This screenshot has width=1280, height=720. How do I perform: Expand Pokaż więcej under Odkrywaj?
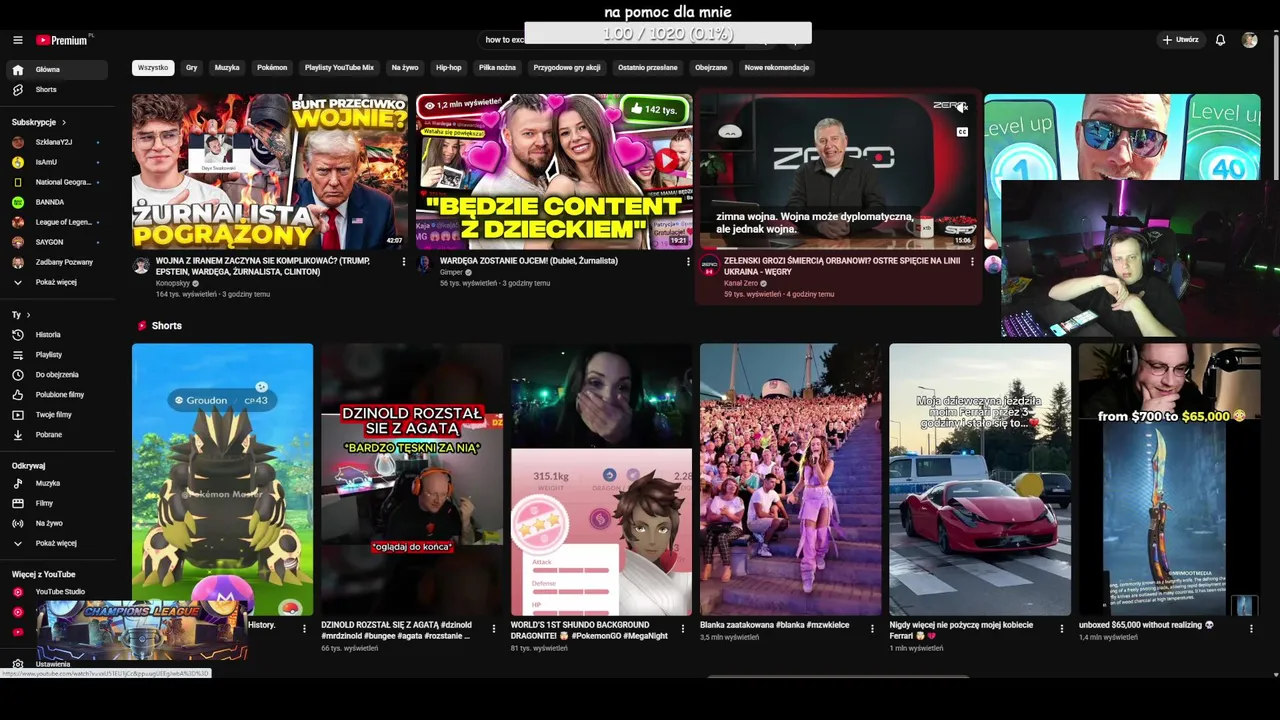[57, 544]
